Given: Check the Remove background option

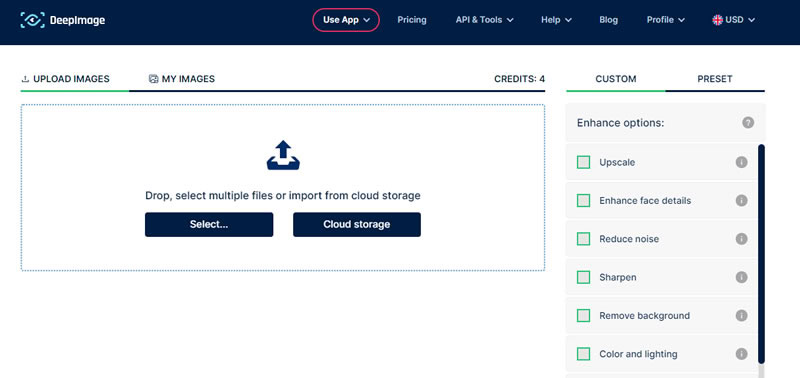Looking at the screenshot, I should pyautogui.click(x=583, y=315).
